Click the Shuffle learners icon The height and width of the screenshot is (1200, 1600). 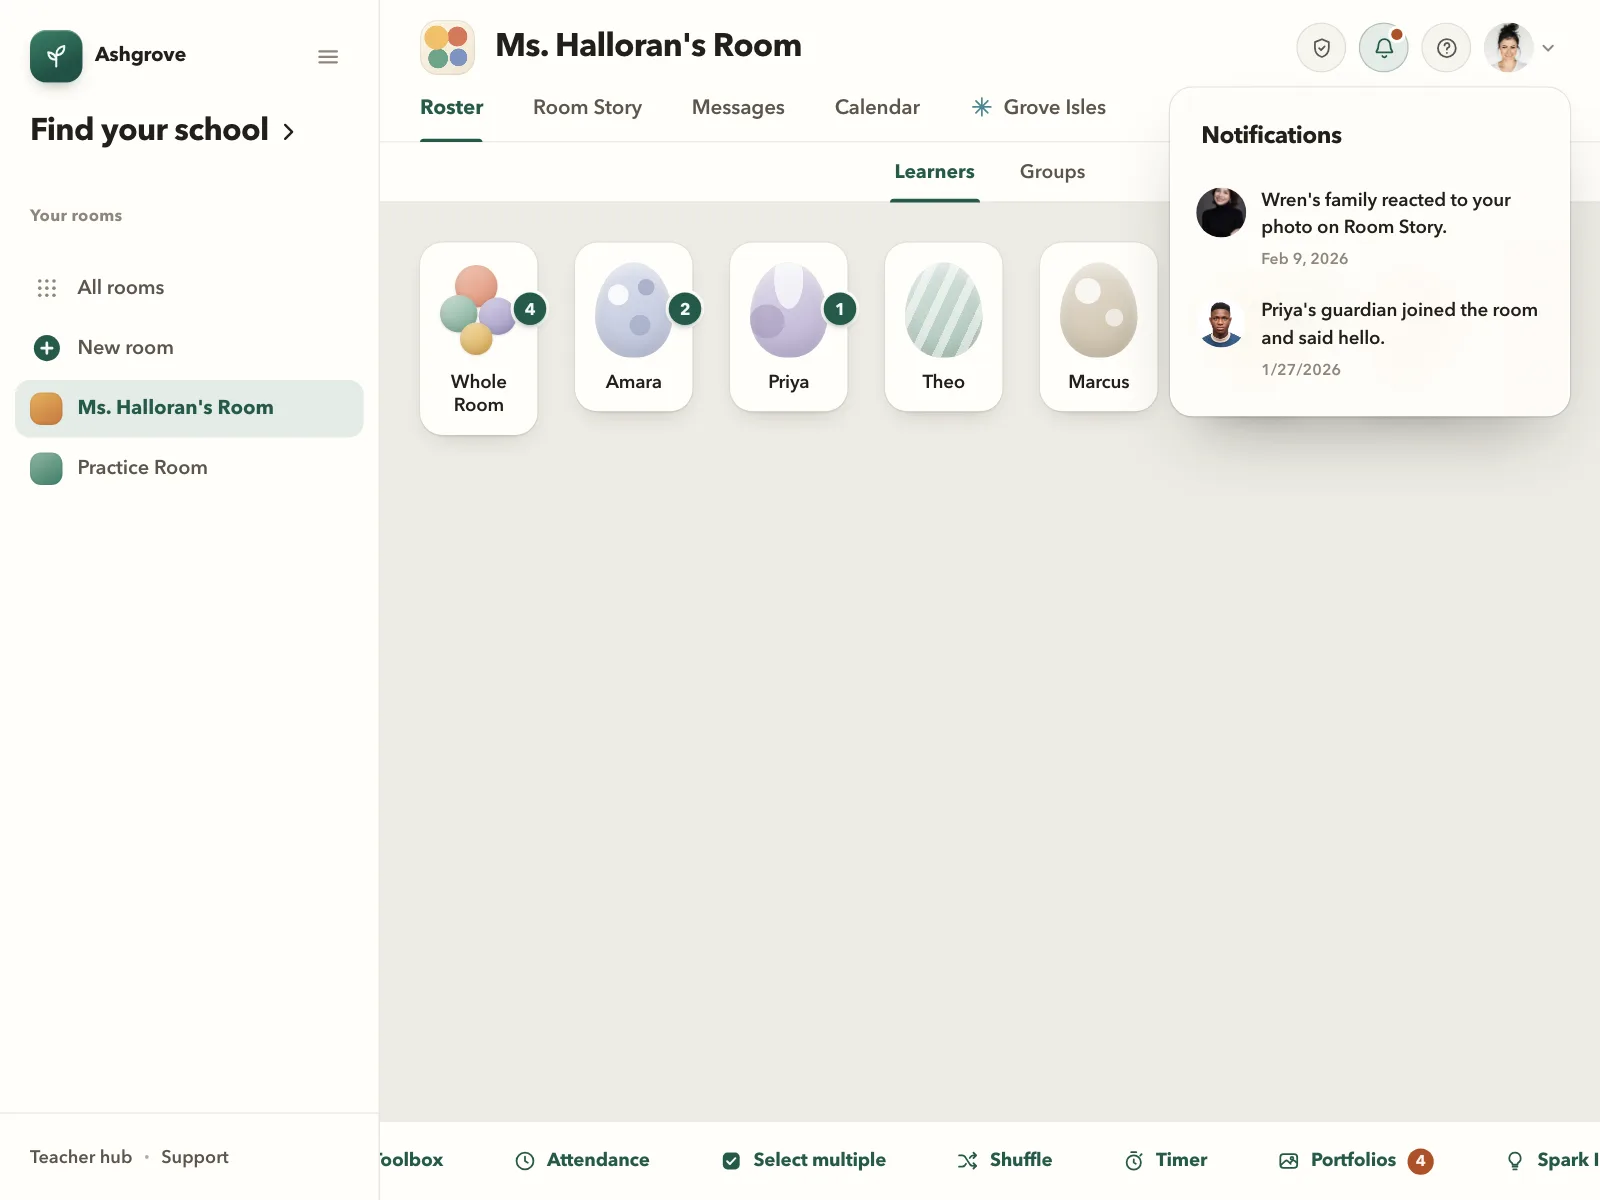967,1160
